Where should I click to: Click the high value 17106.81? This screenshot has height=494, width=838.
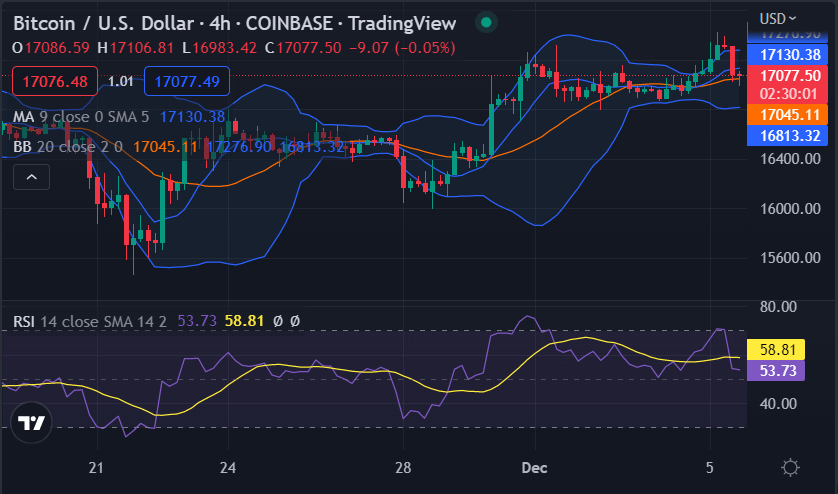click(142, 48)
